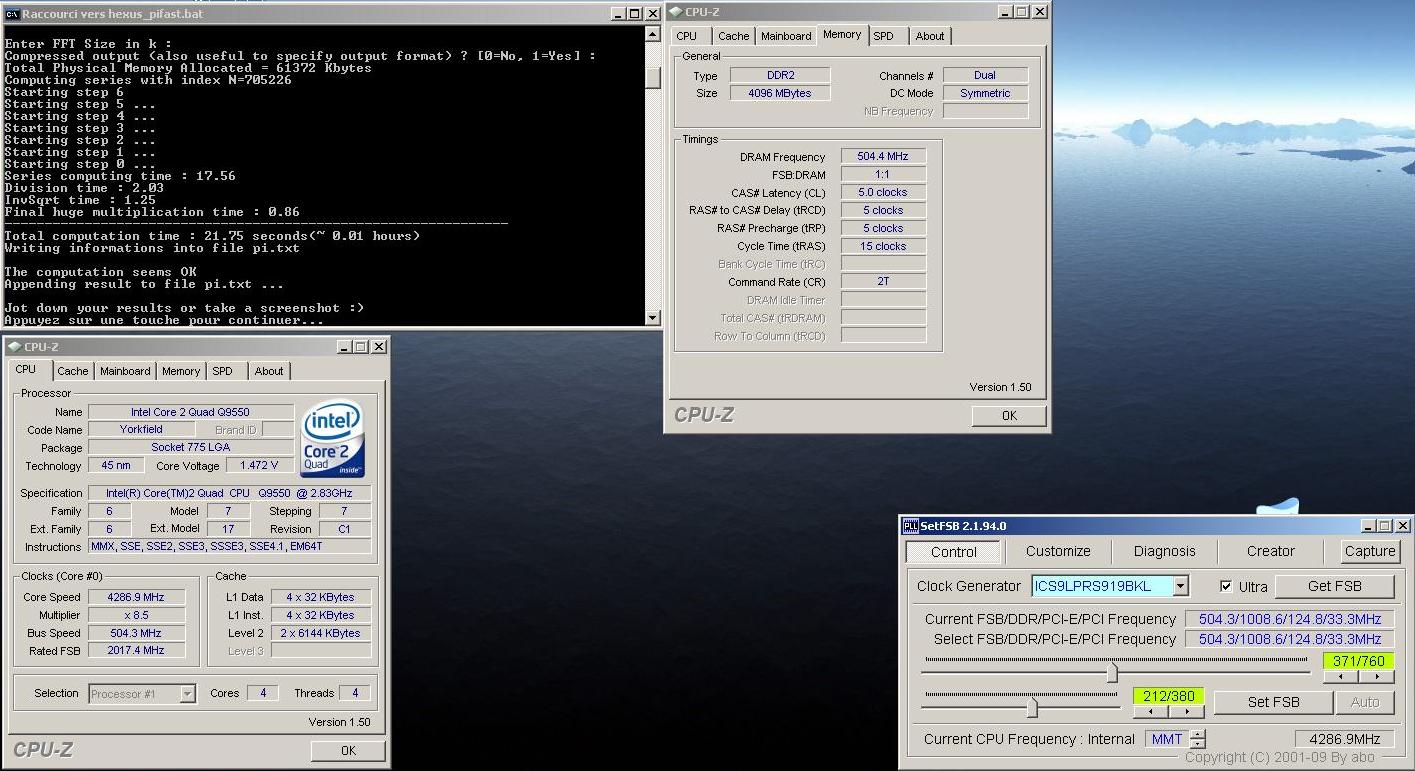Select CPU tab in memory CPU-Z window
The width and height of the screenshot is (1415, 771).
click(x=687, y=36)
